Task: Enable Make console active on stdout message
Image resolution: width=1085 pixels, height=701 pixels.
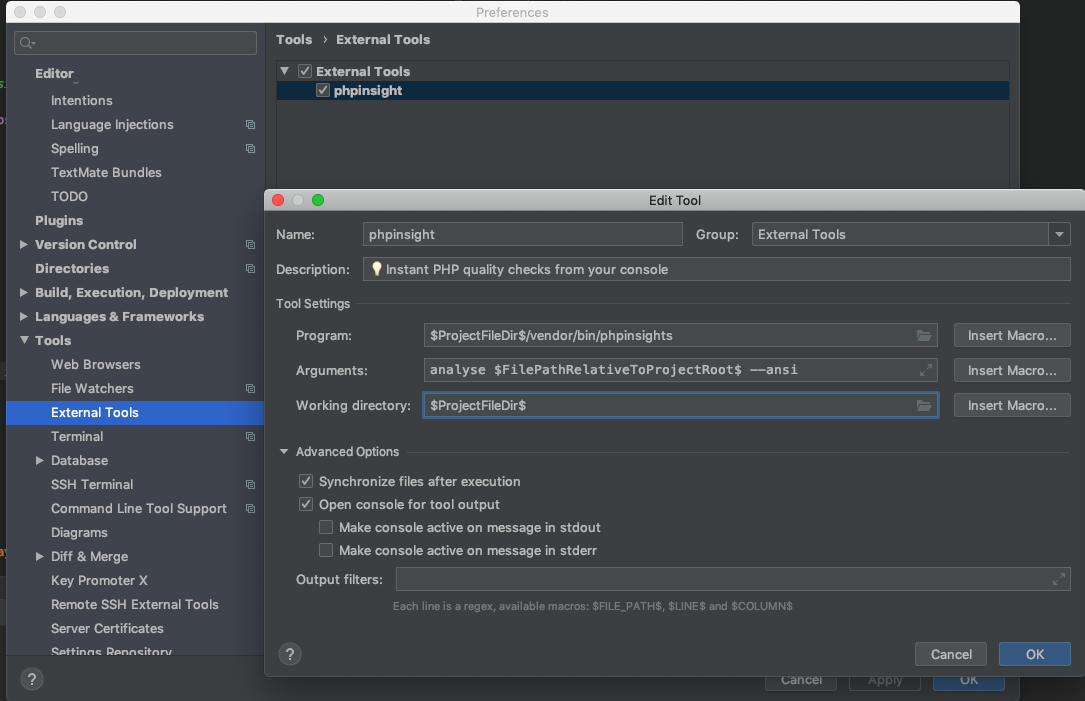Action: (x=326, y=527)
